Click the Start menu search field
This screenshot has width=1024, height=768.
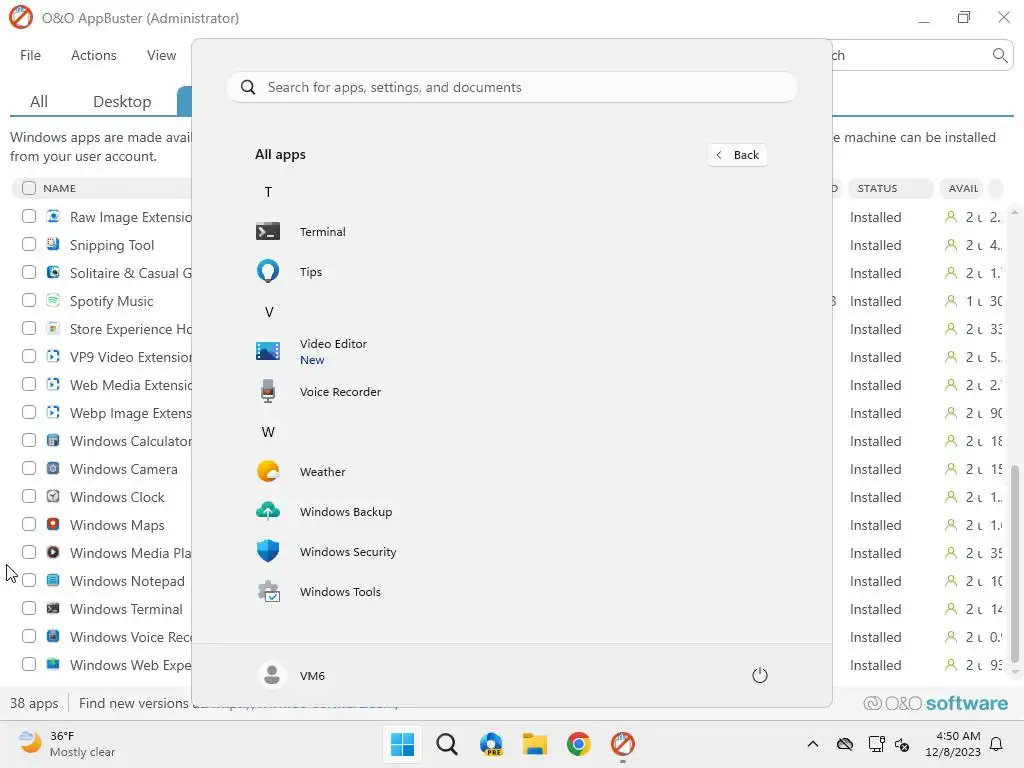pos(512,88)
